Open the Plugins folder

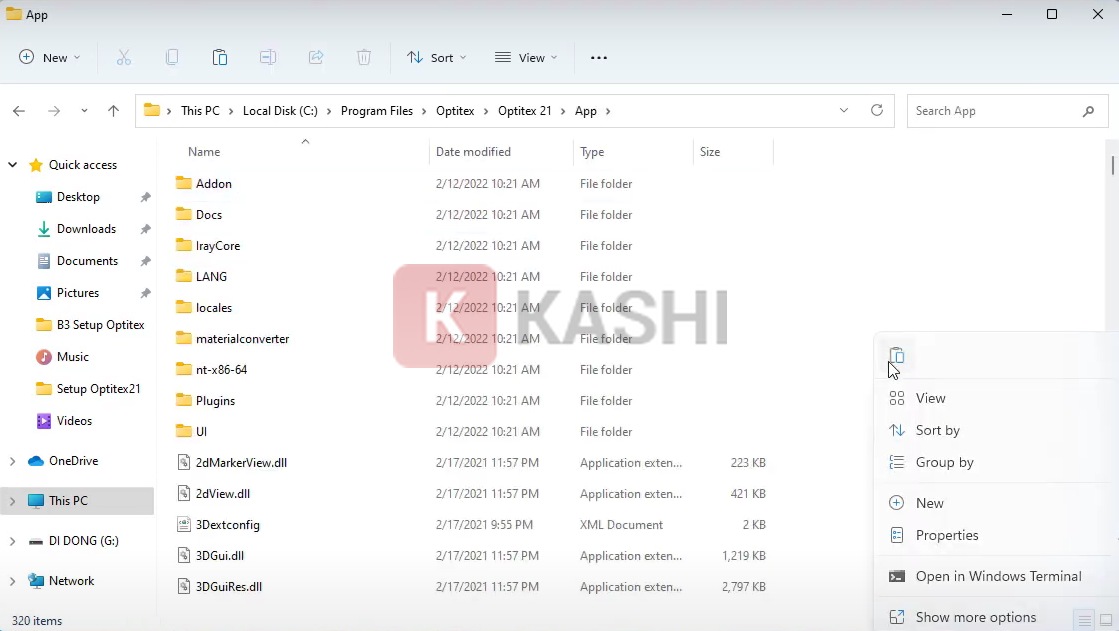[x=215, y=401]
